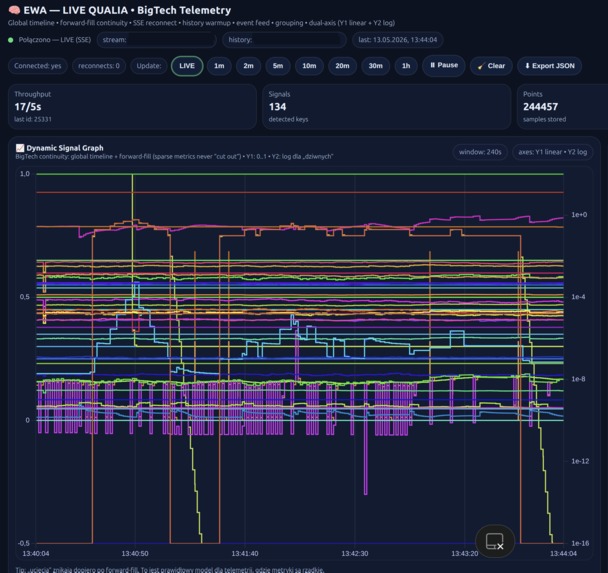Set update interval to 20m
The image size is (608, 573).
342,66
